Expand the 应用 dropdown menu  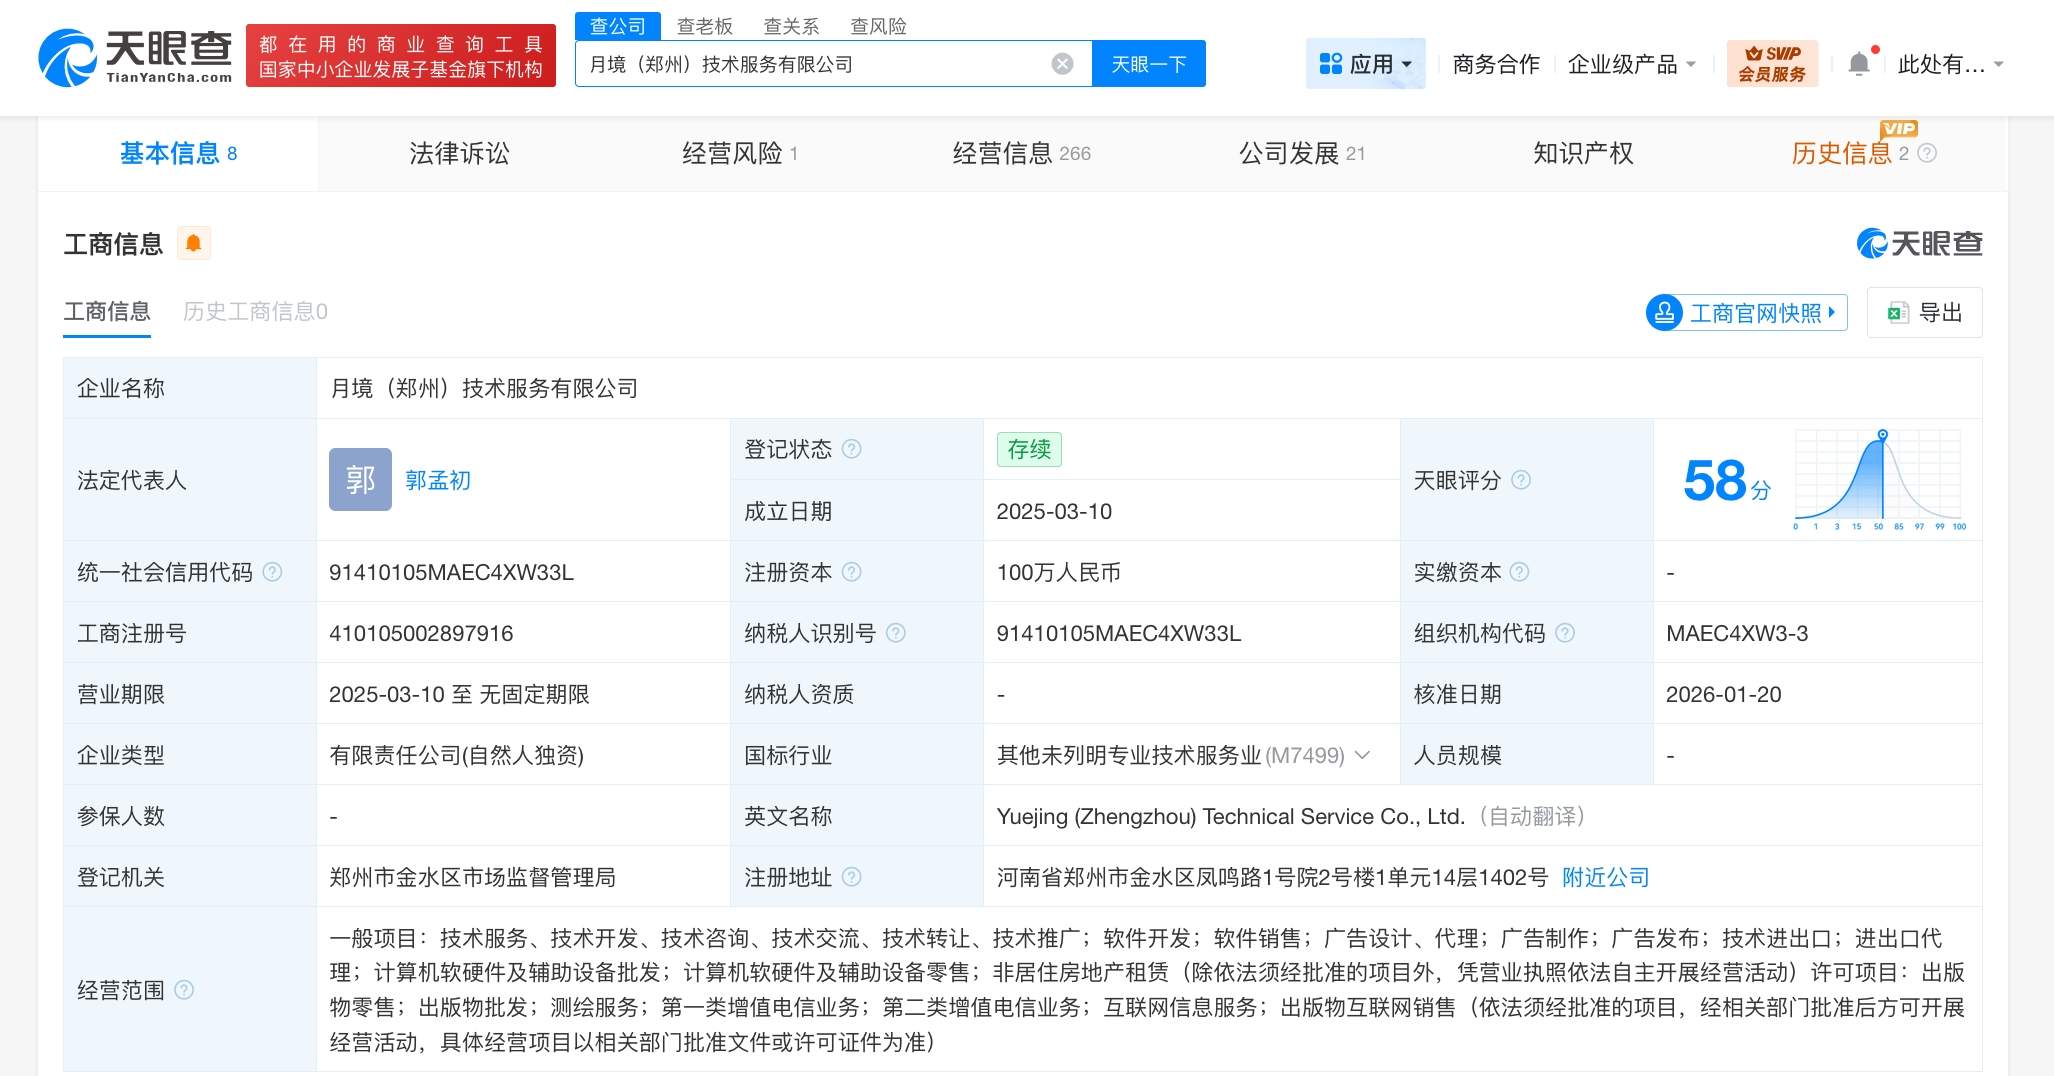click(1365, 64)
